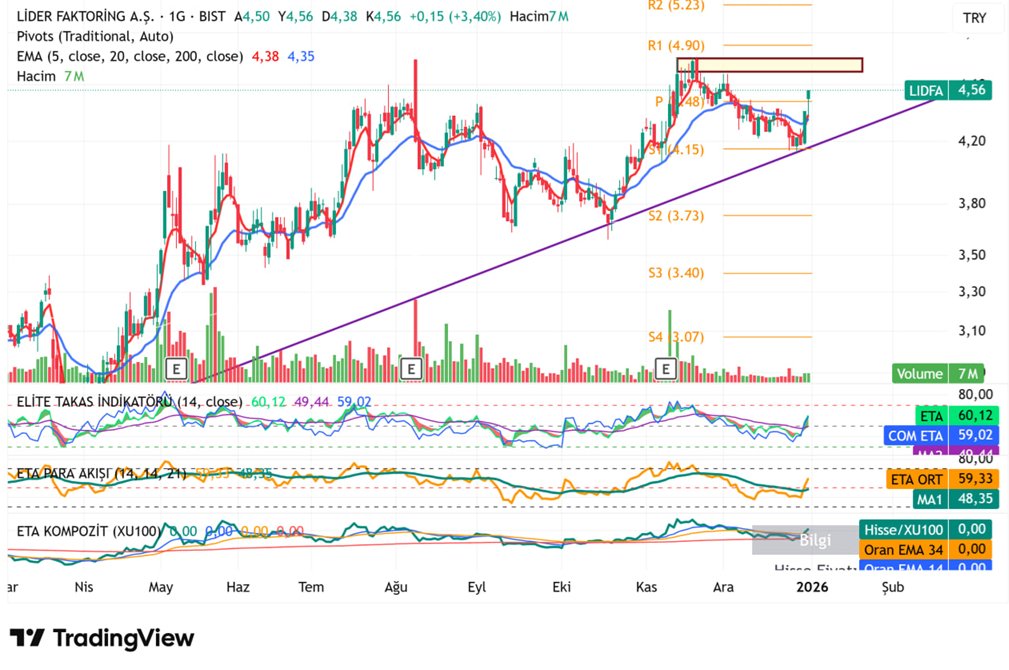The width and height of the screenshot is (1009, 670).
Task: Open the TRY currency selector
Action: (974, 18)
